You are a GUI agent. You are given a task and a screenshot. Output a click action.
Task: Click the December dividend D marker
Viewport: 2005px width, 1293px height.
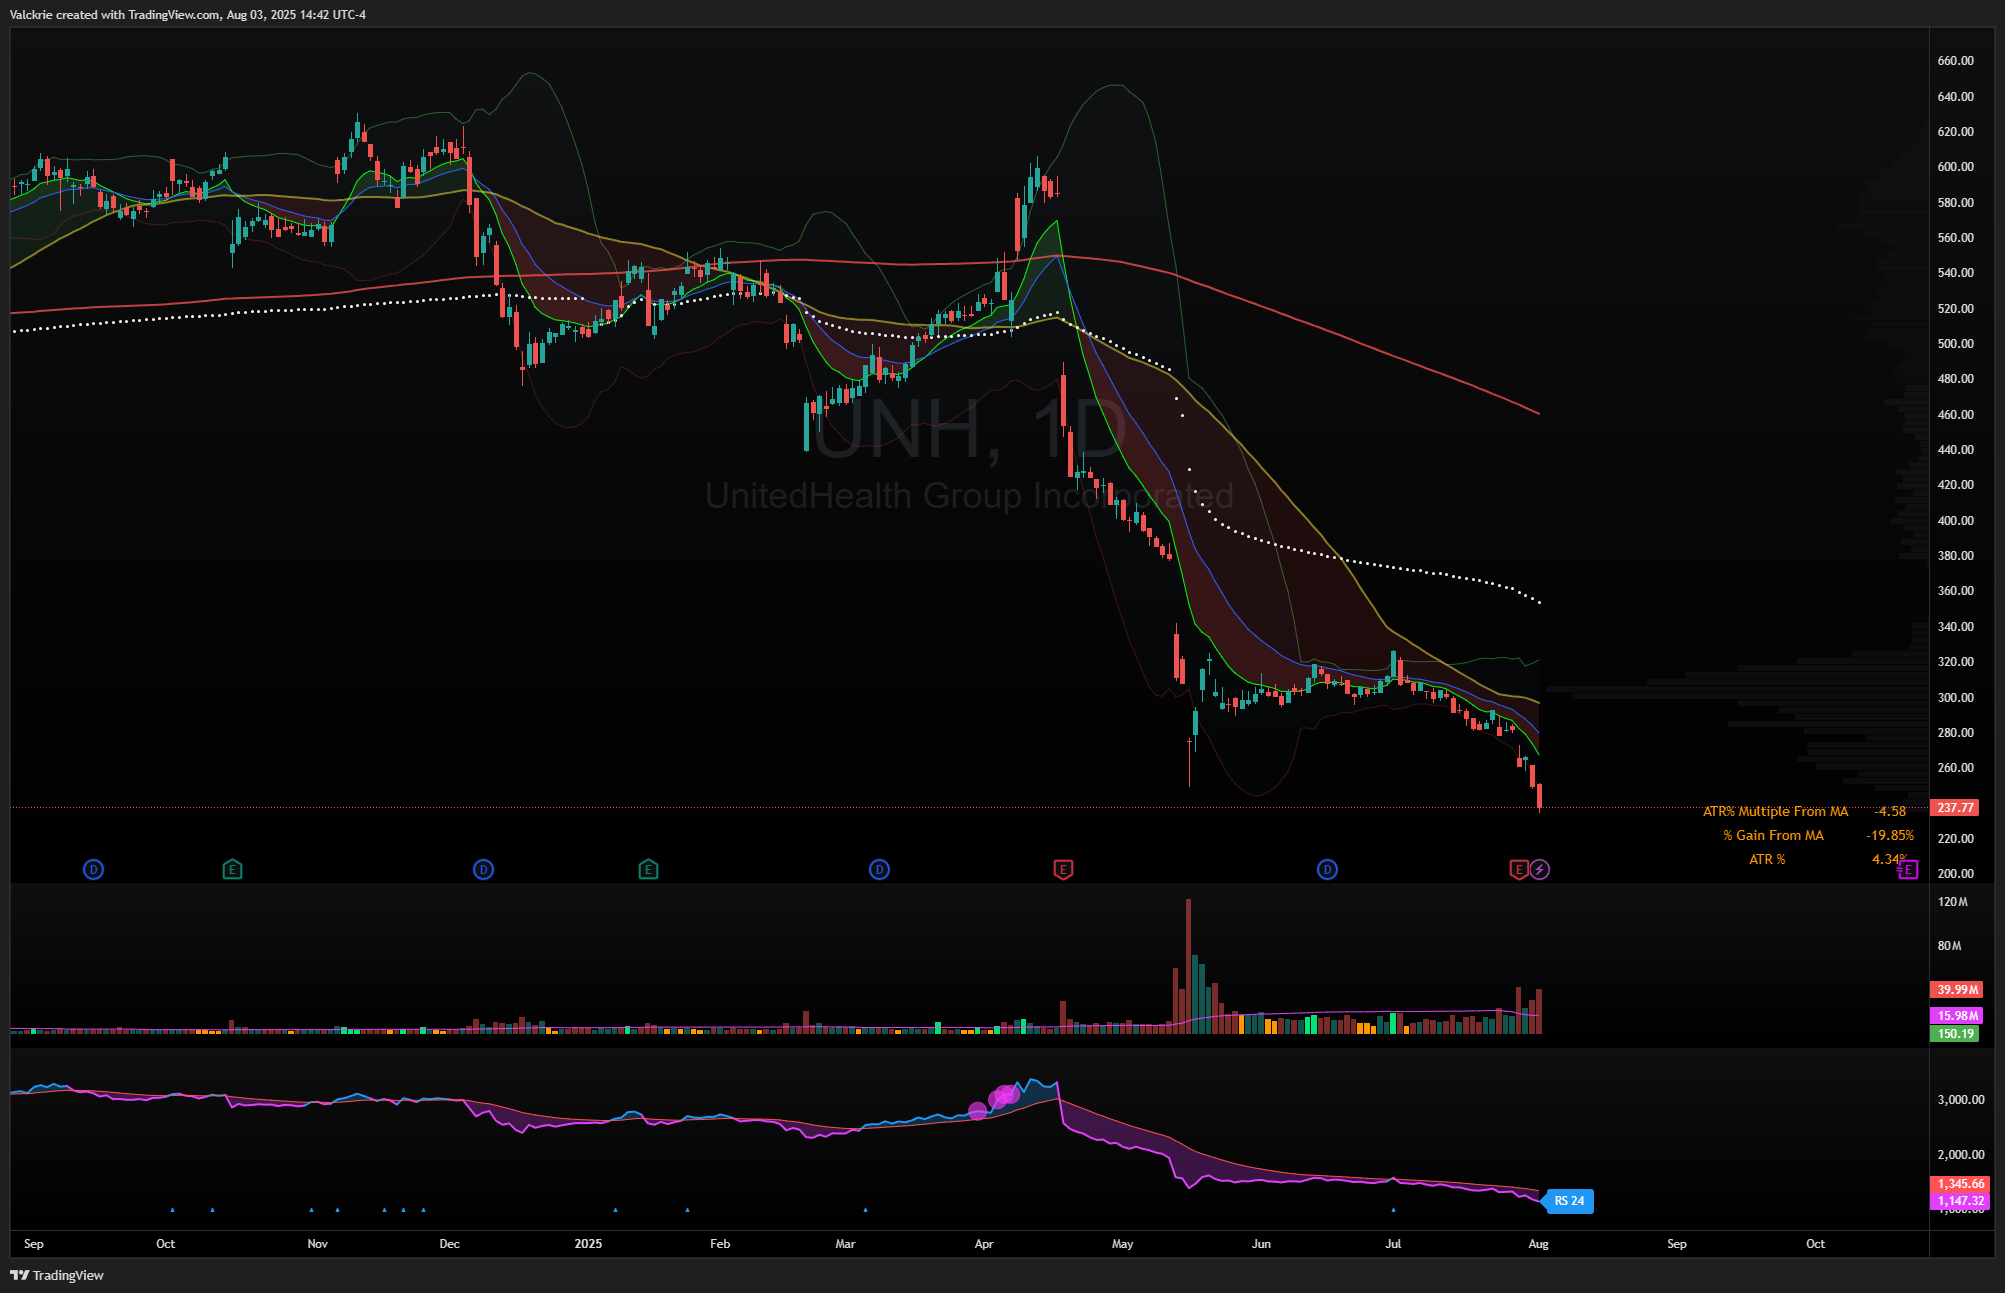tap(483, 870)
